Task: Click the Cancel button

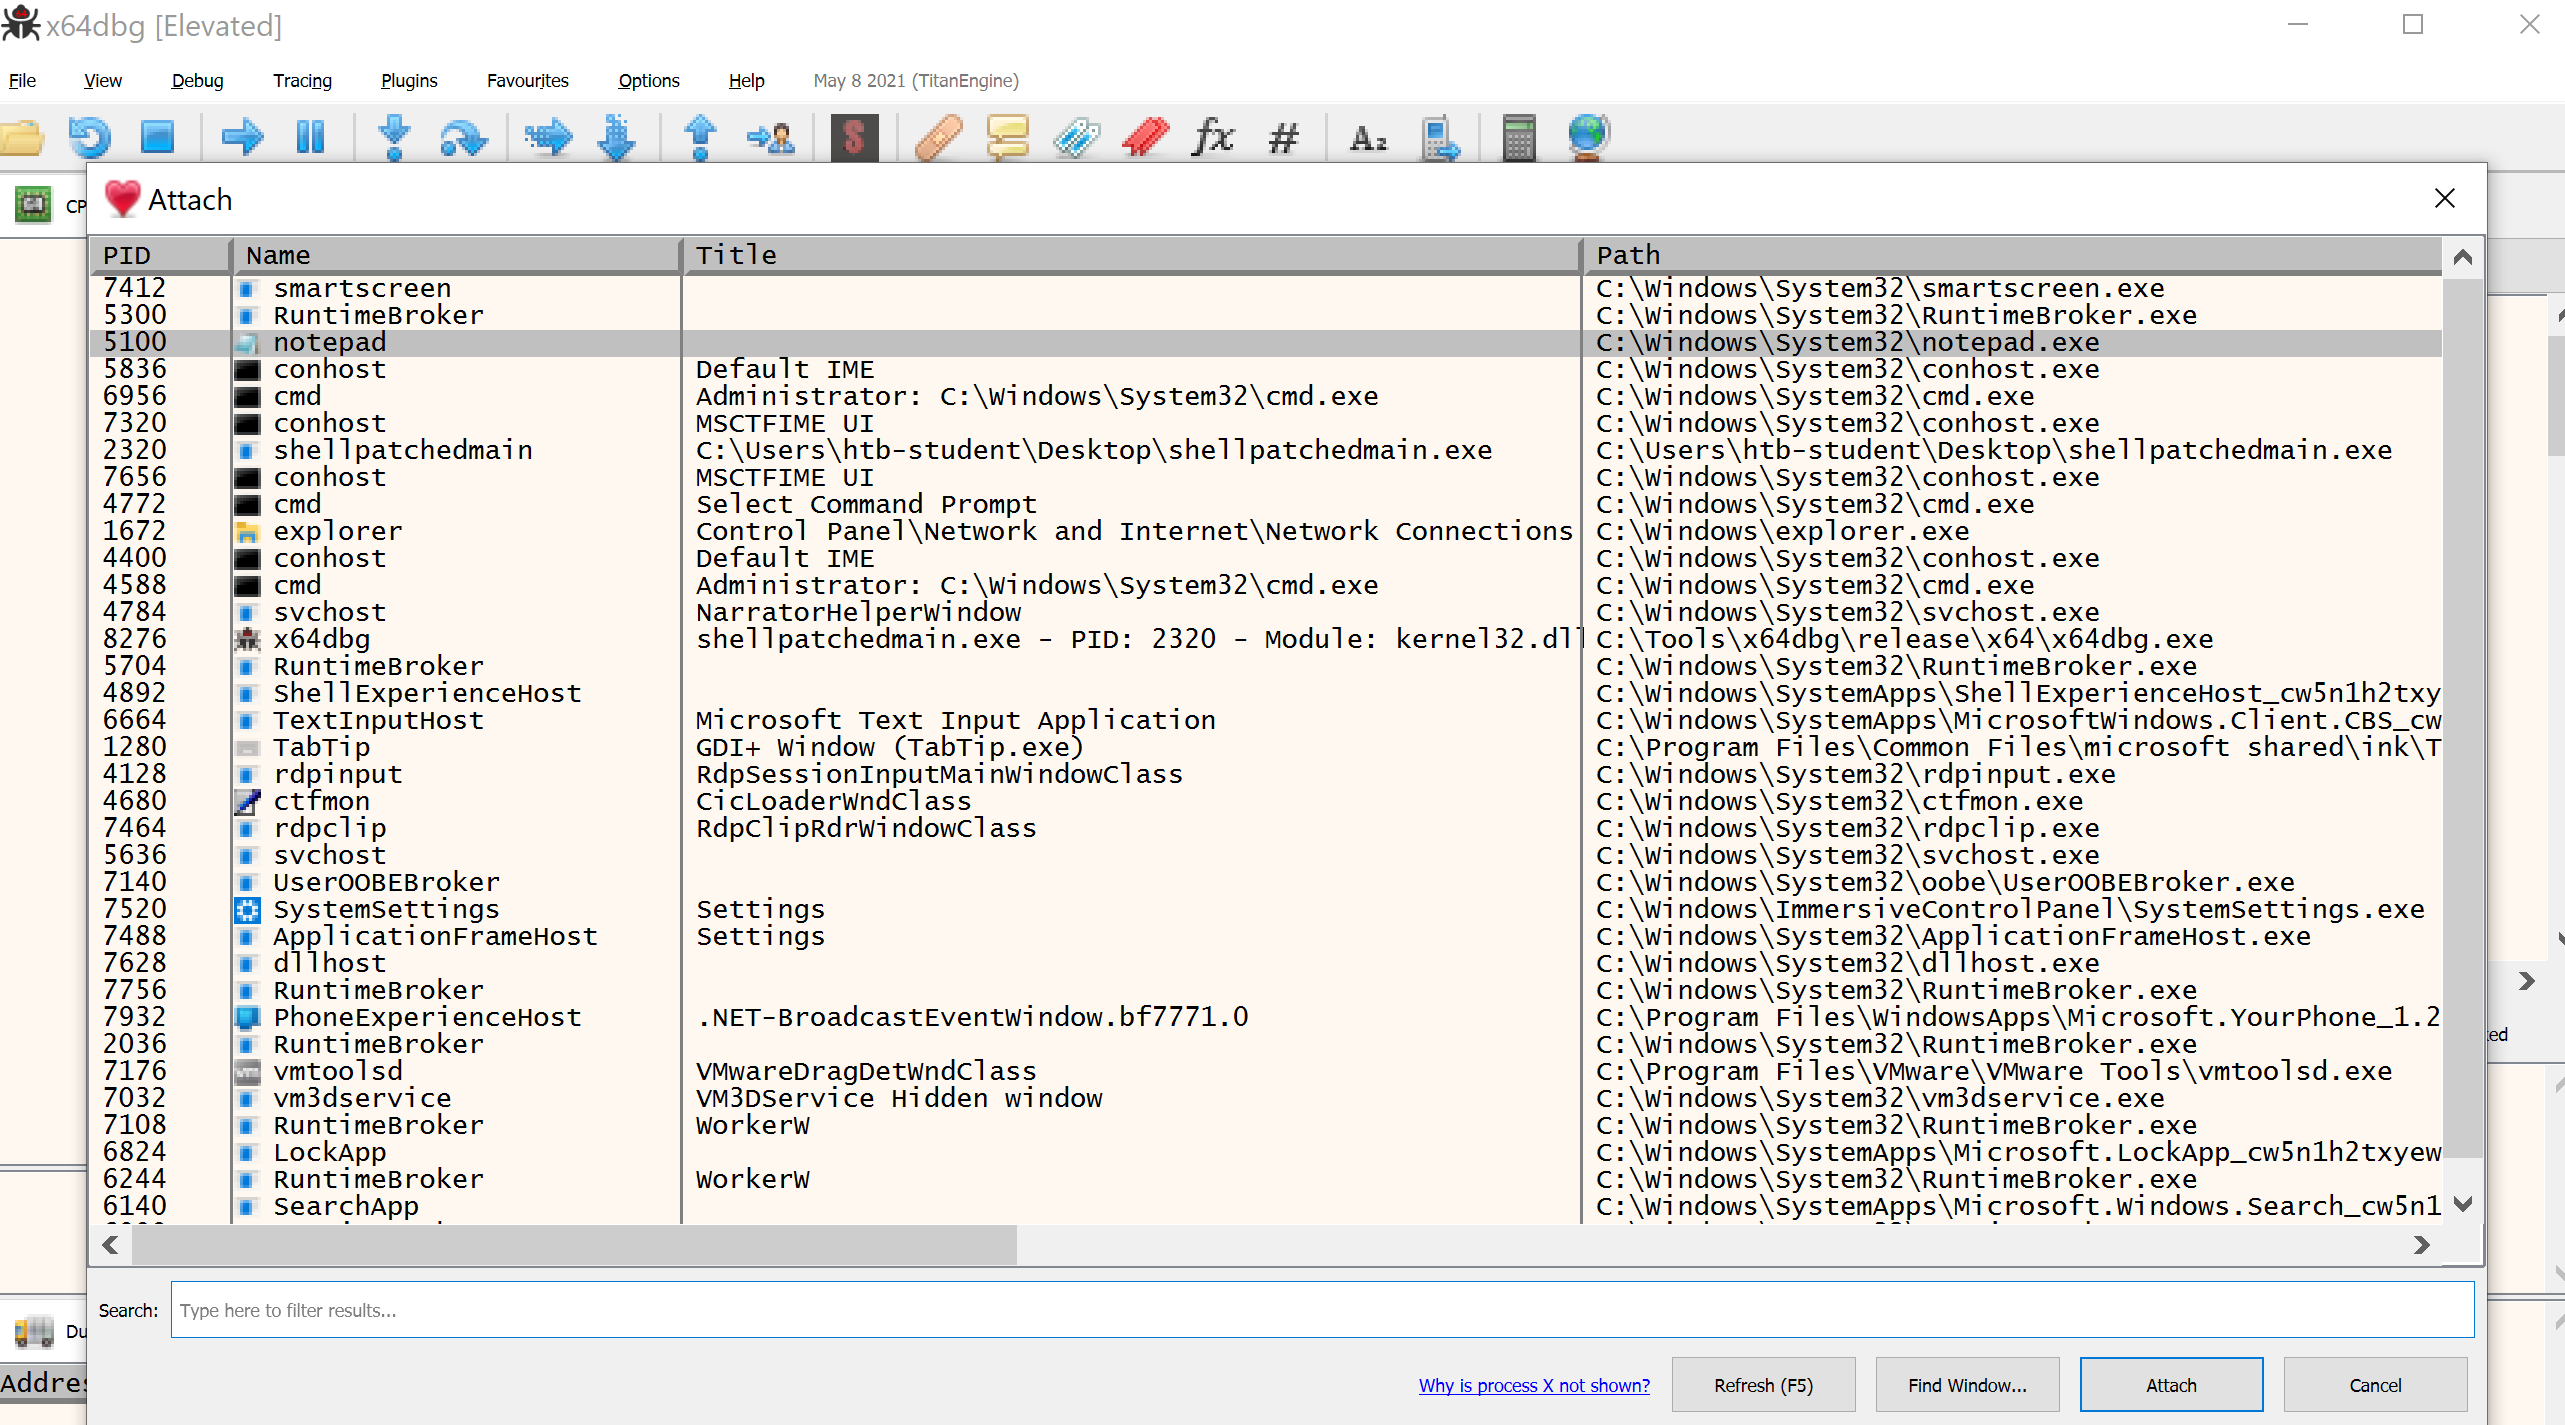Action: (2375, 1384)
